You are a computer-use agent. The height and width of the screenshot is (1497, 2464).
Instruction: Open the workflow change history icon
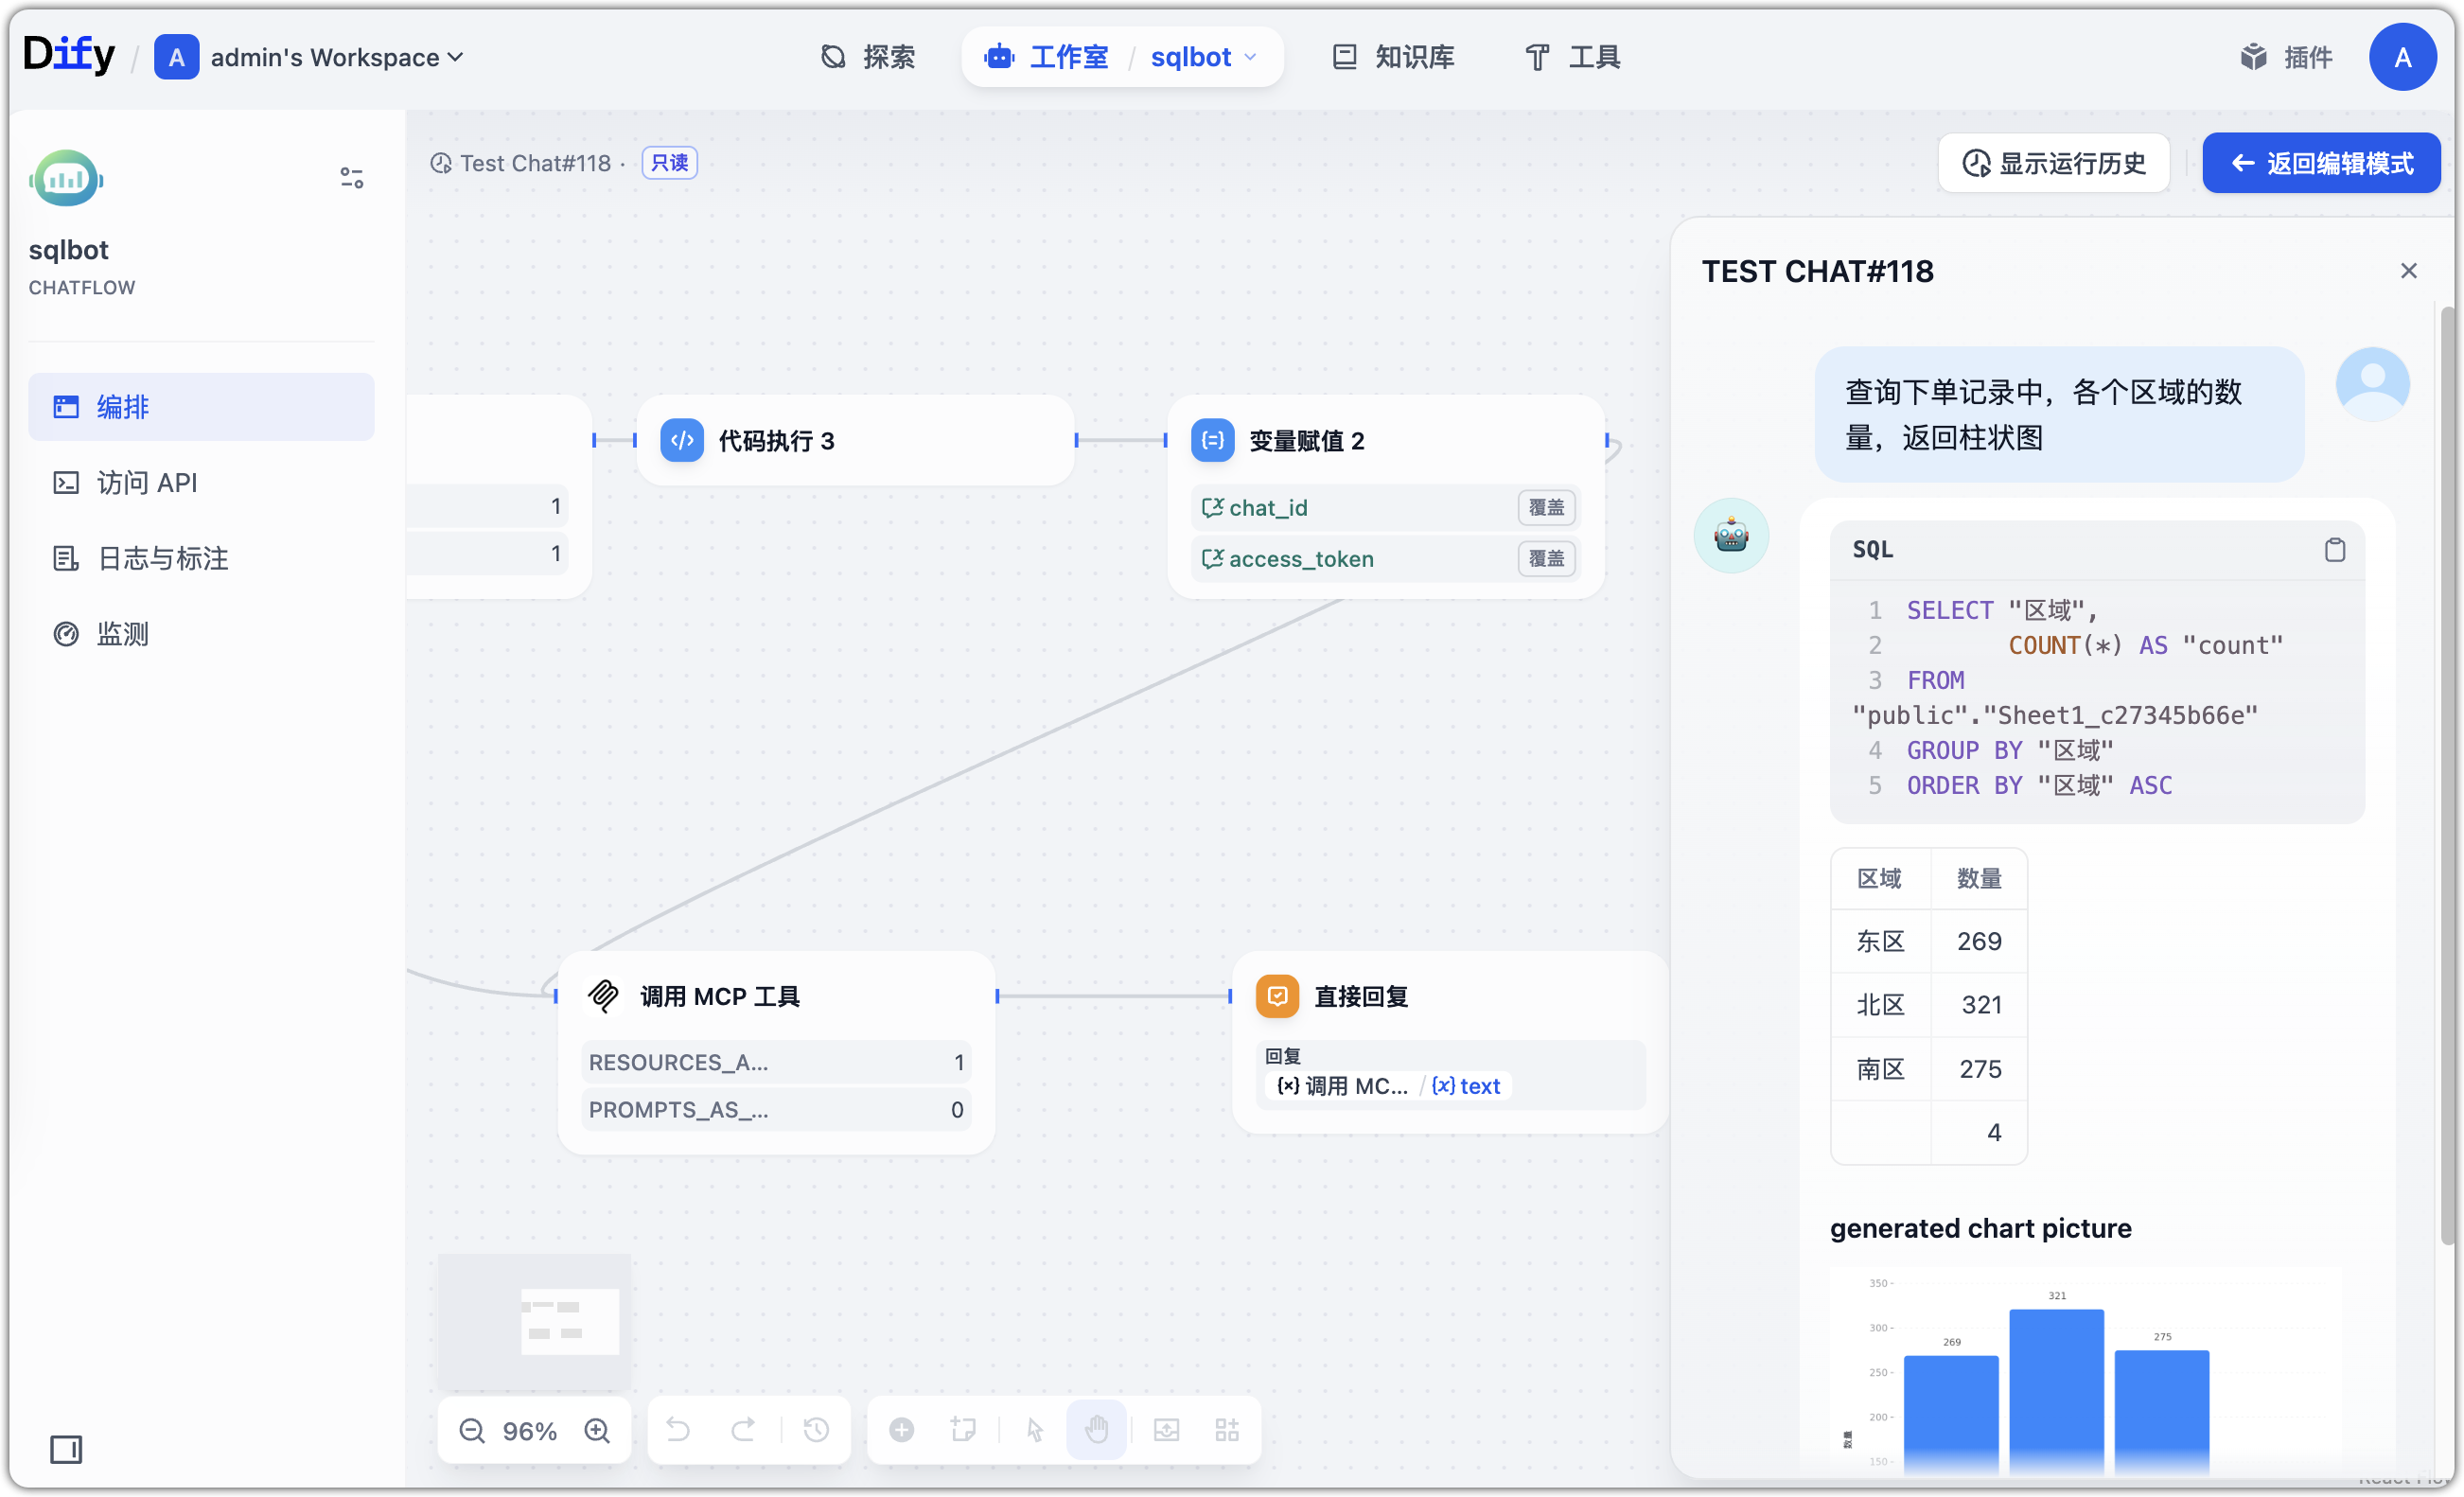click(x=816, y=1431)
